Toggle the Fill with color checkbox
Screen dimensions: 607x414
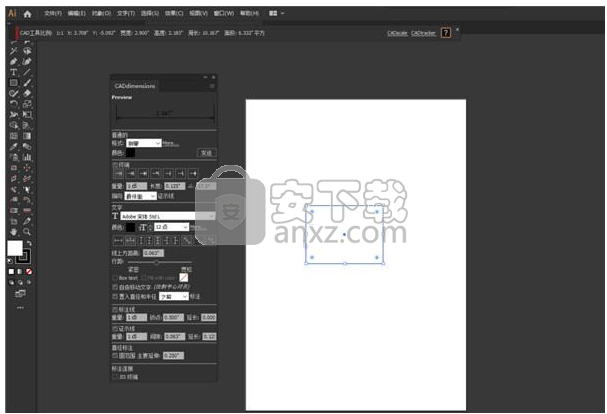(x=144, y=278)
